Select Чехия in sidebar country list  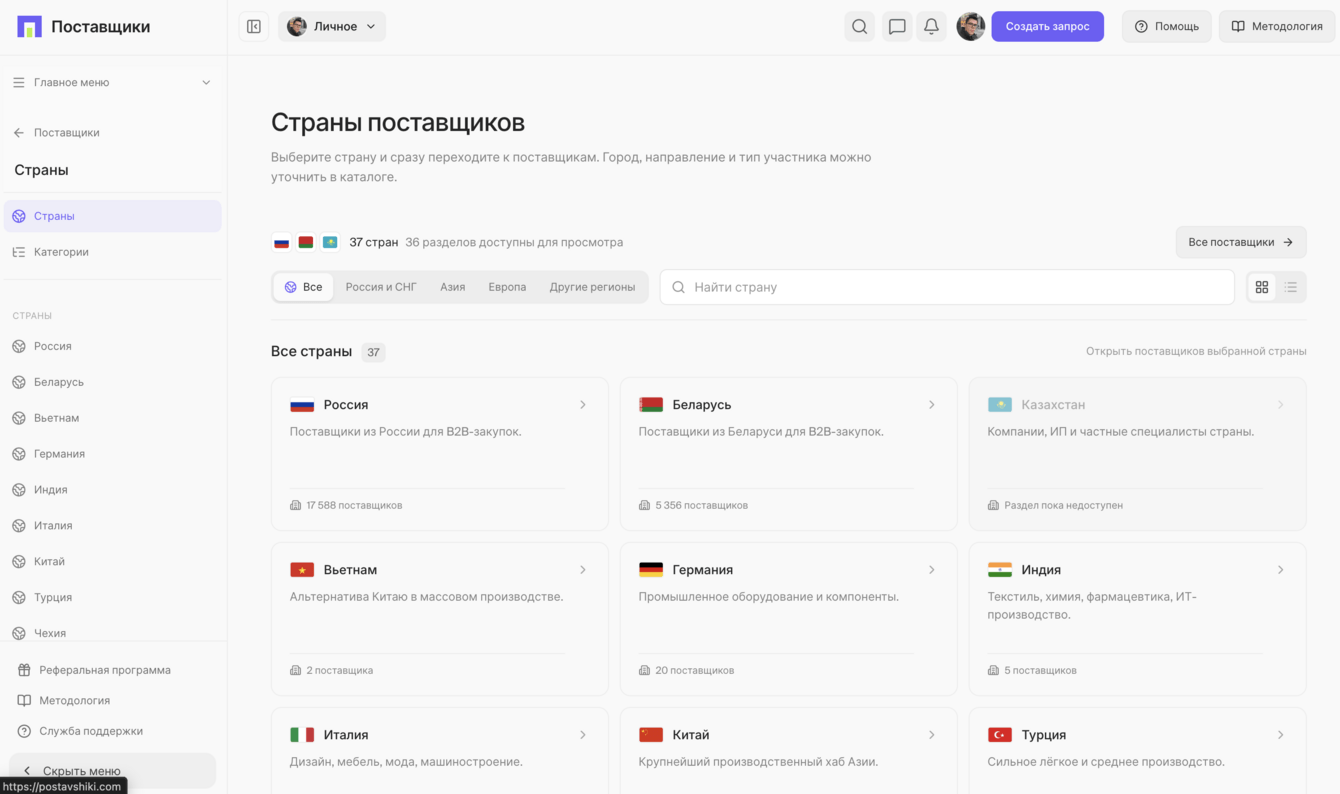click(x=113, y=633)
